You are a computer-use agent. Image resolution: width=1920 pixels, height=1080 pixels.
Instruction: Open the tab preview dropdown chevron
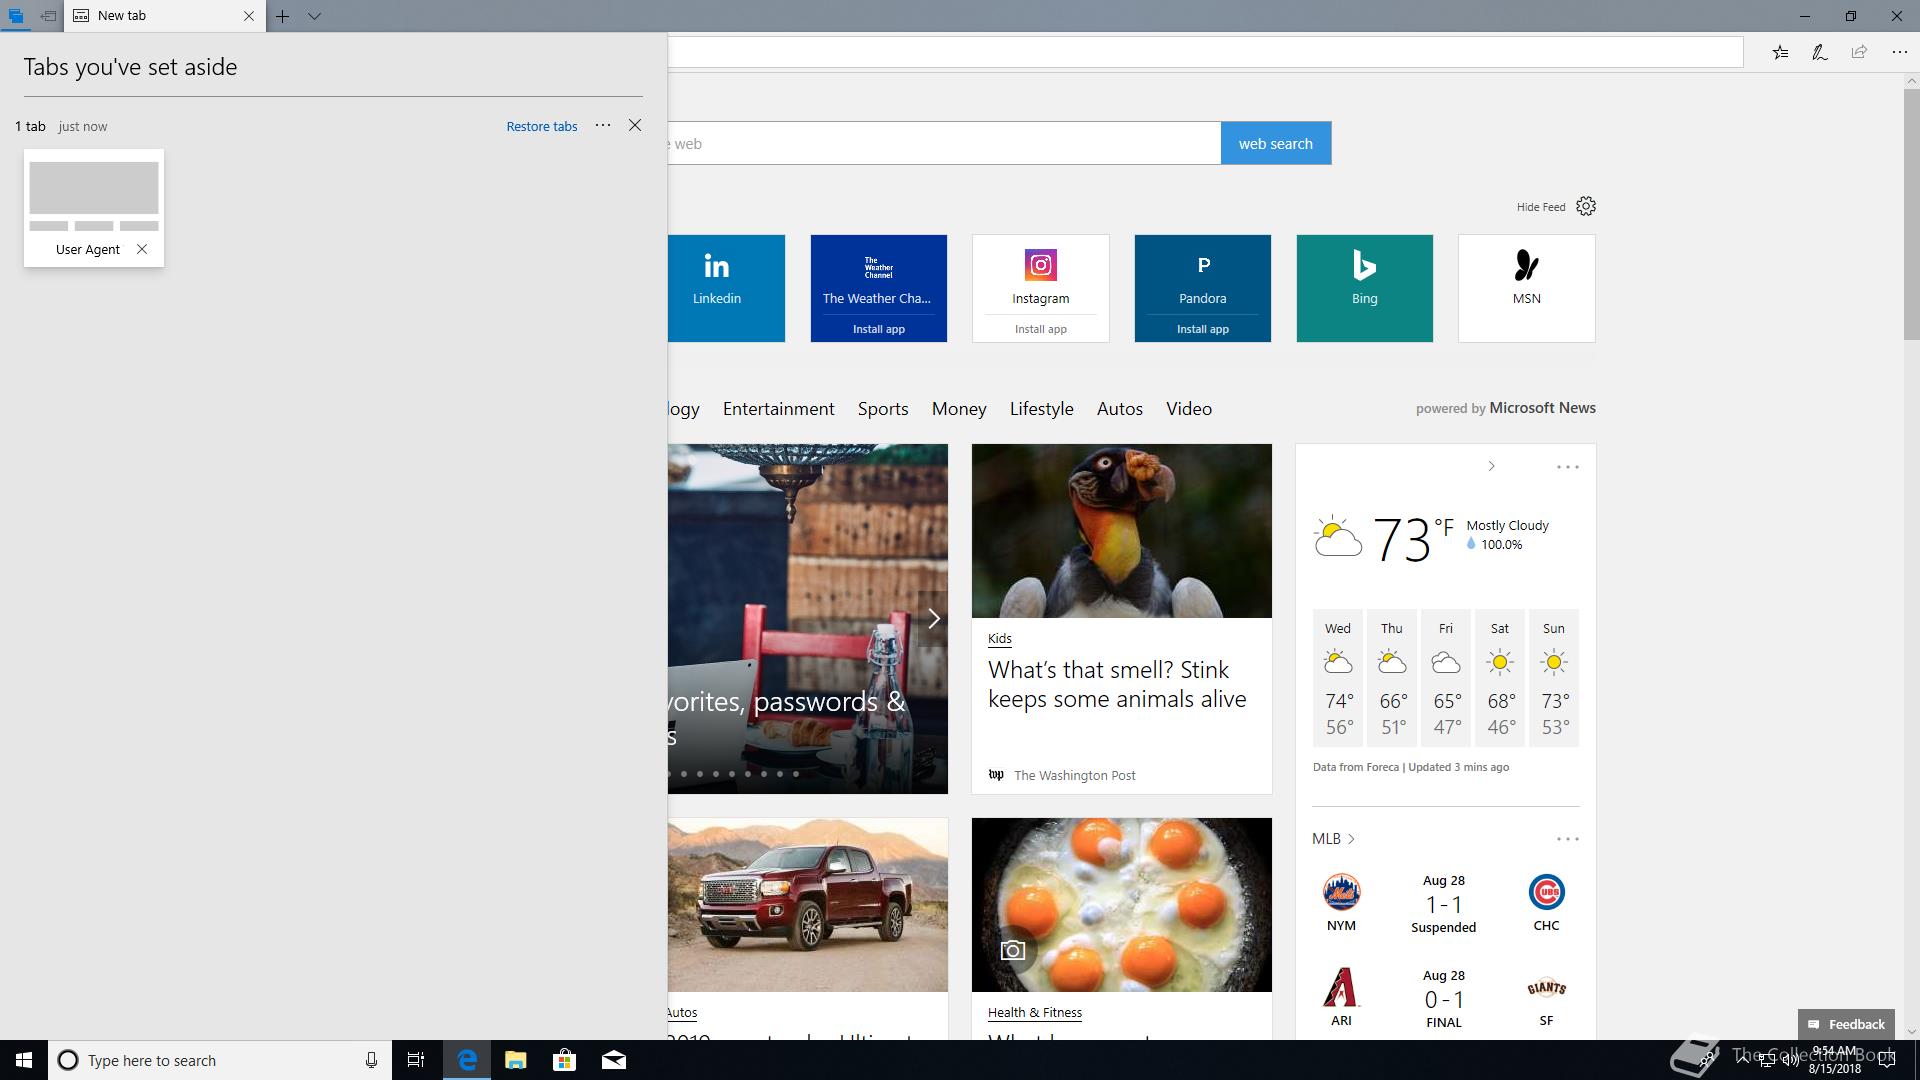tap(314, 16)
